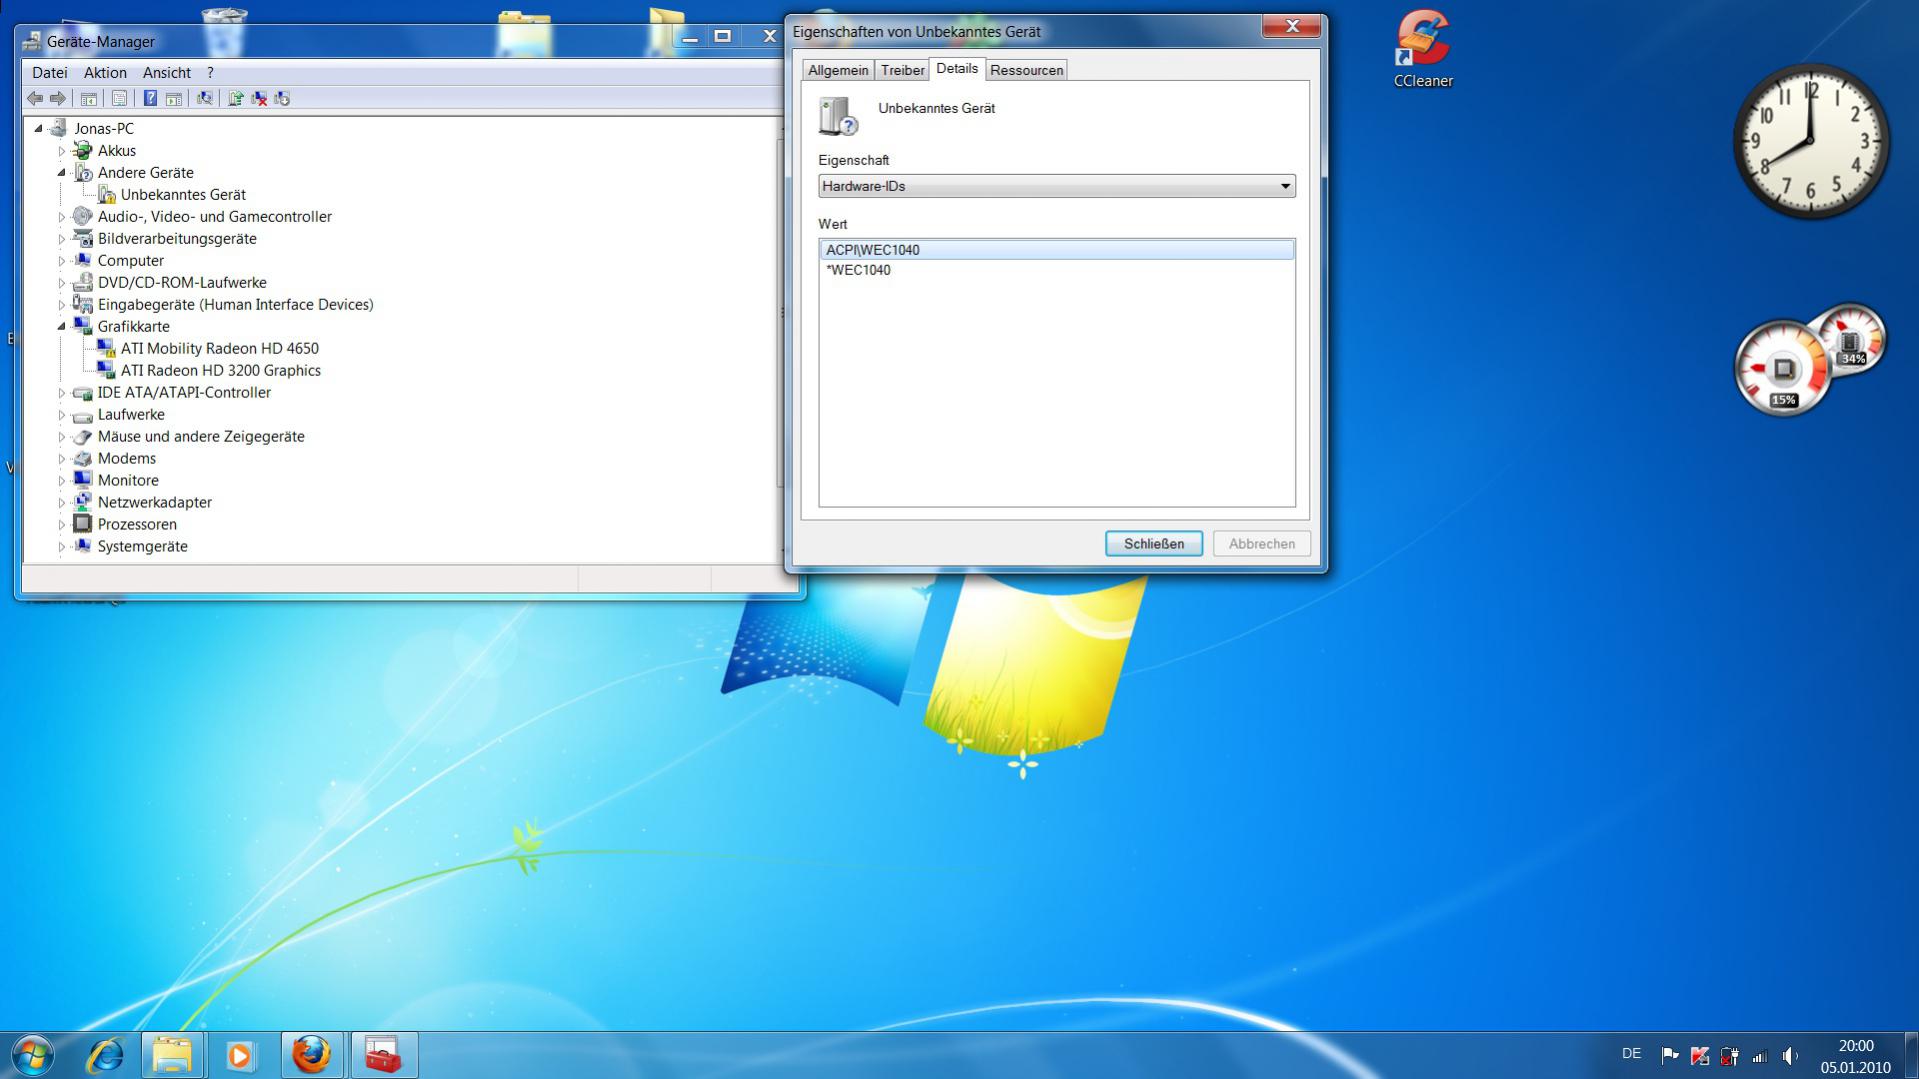Click the update driver software toolbar icon

236,98
